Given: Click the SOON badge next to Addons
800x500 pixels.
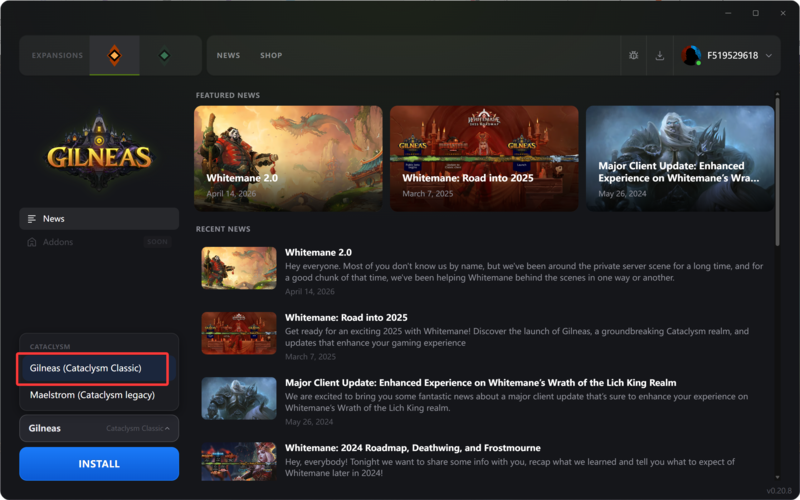Looking at the screenshot, I should click(x=157, y=242).
